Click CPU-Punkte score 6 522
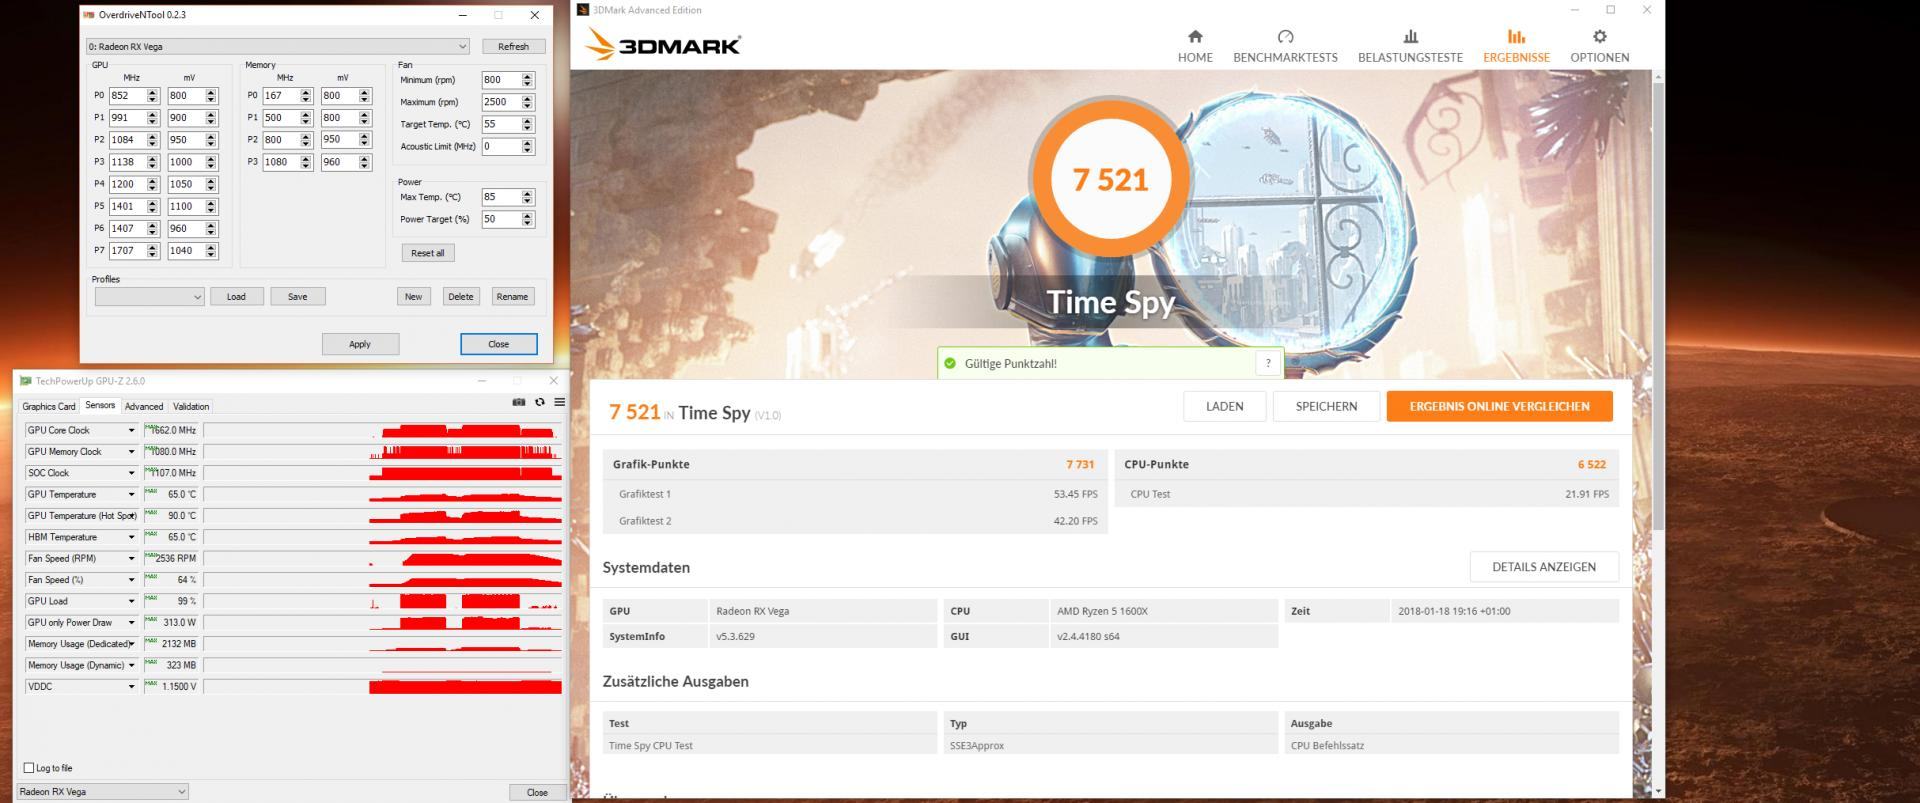1920x803 pixels. (x=1591, y=464)
